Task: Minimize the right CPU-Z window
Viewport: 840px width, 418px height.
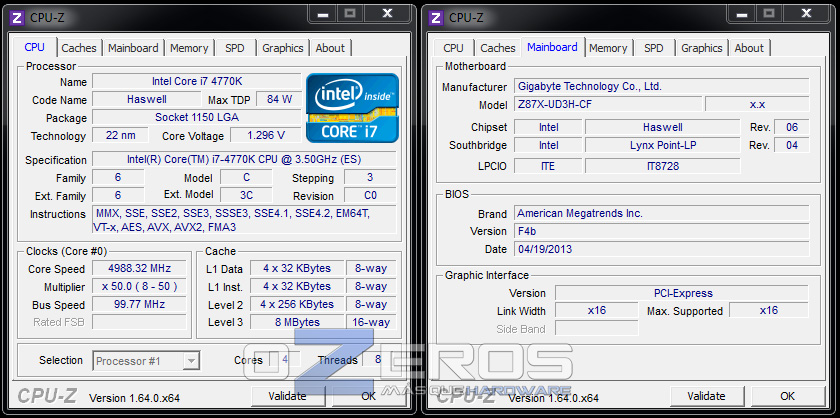Action: (x=741, y=13)
